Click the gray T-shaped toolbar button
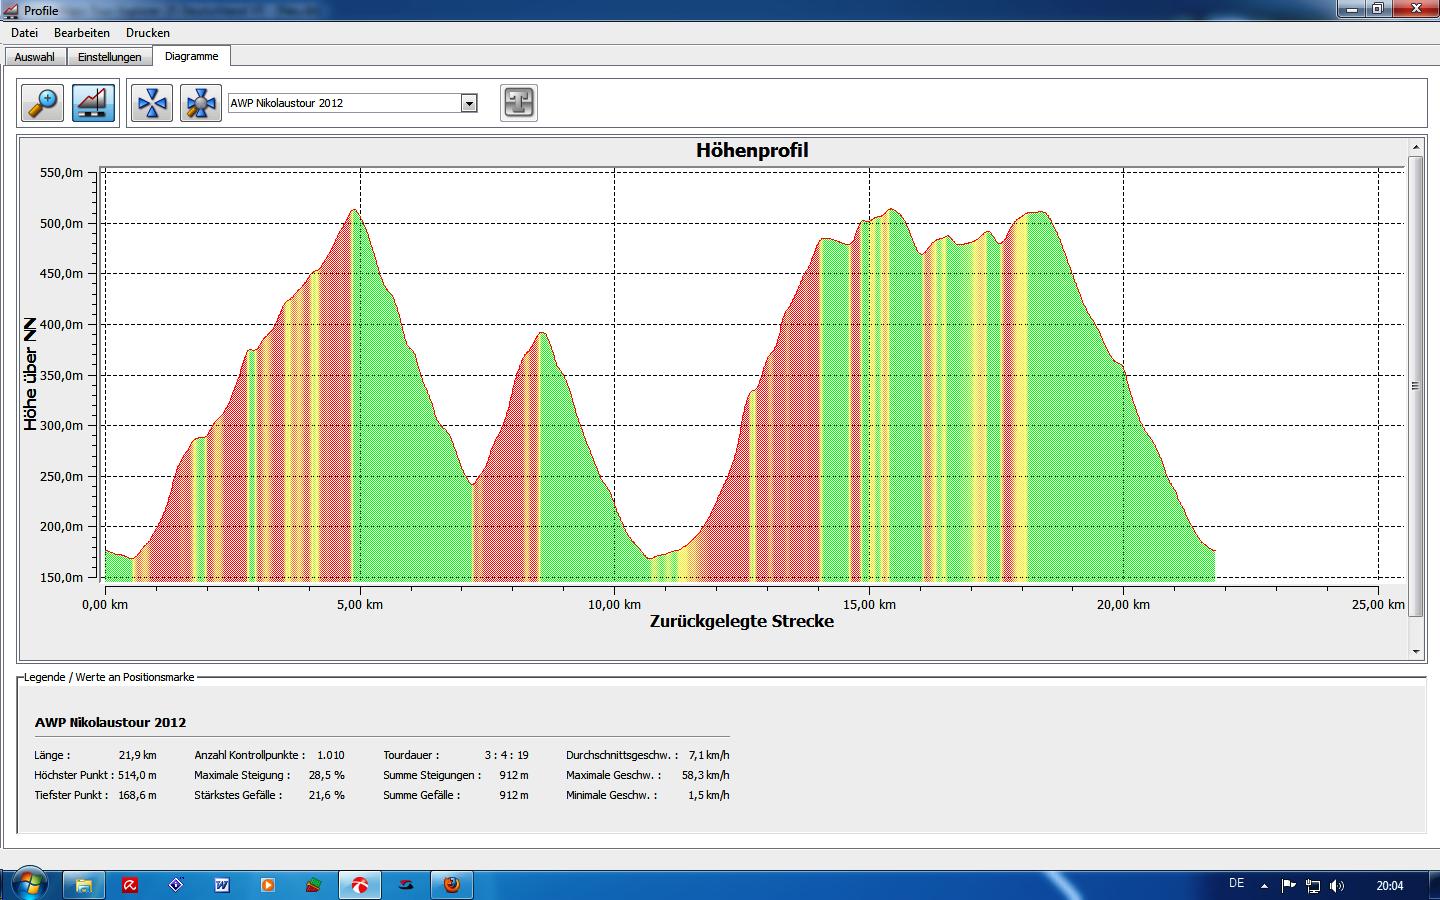 tap(518, 103)
